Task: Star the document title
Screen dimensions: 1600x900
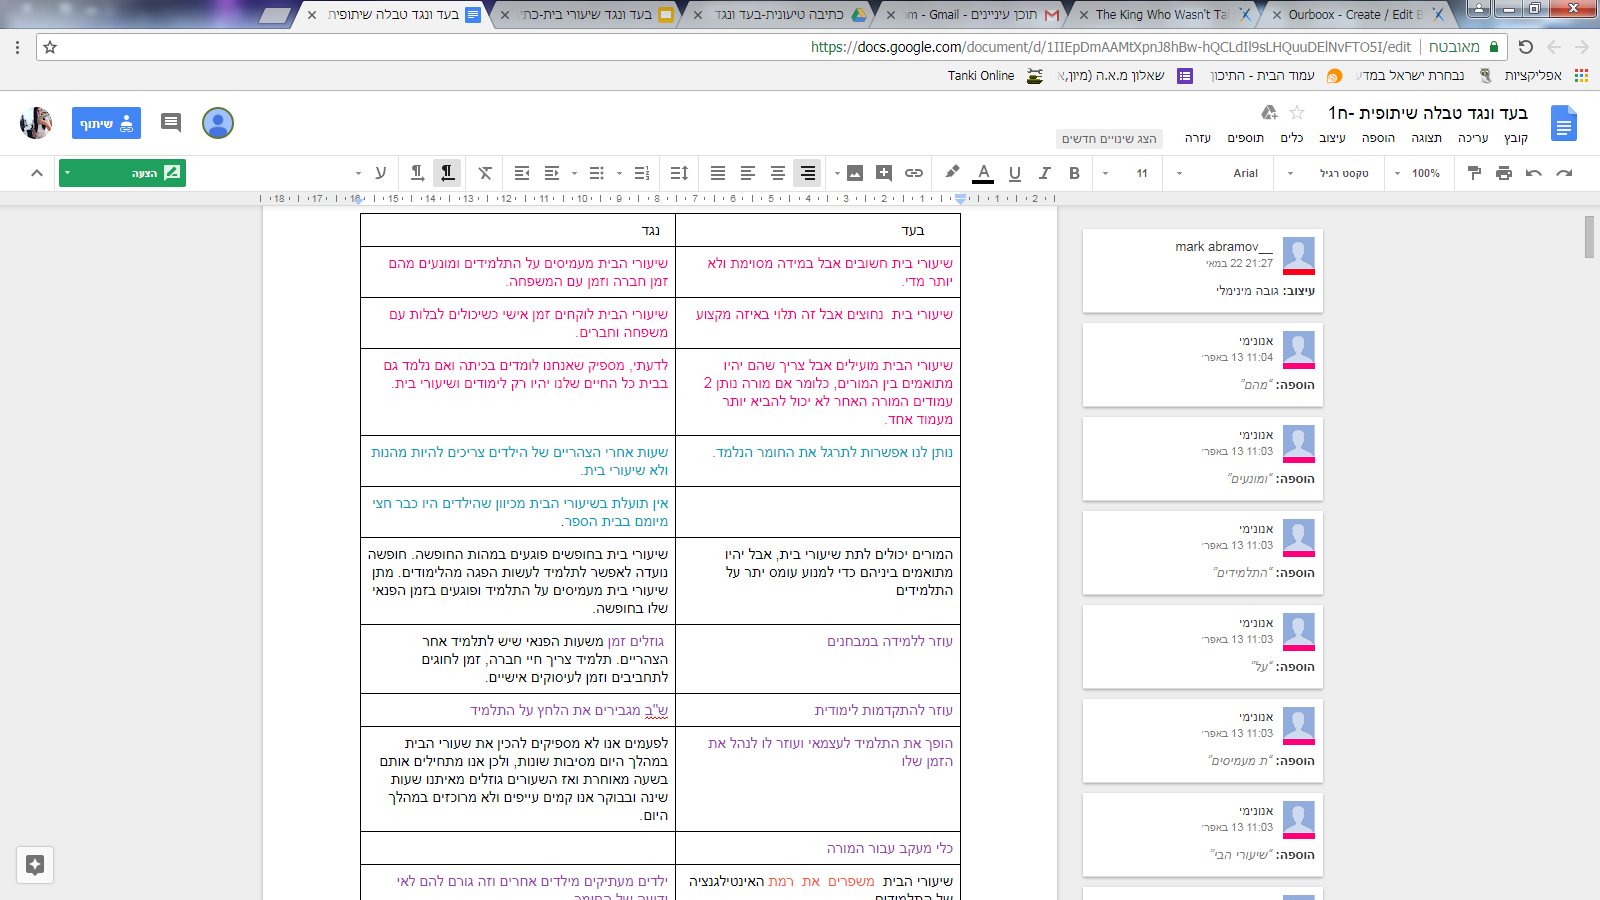Action: click(x=1297, y=112)
